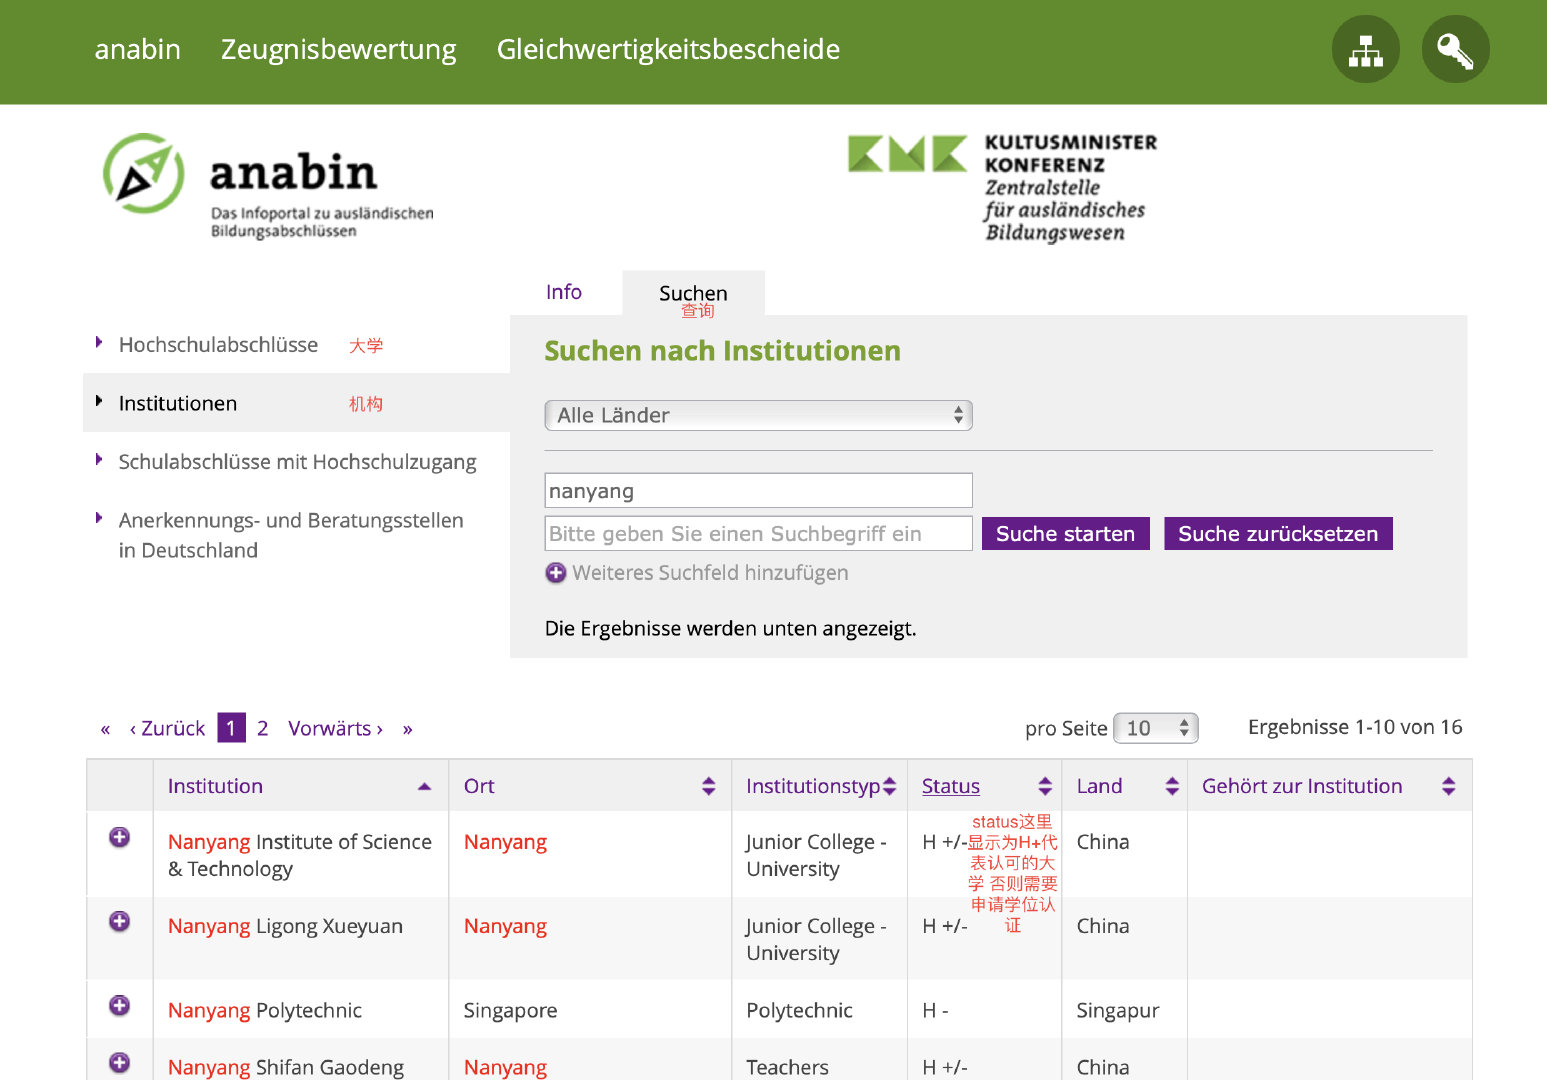
Task: Expand Nanyang Institute of Science row details
Action: coord(119,838)
